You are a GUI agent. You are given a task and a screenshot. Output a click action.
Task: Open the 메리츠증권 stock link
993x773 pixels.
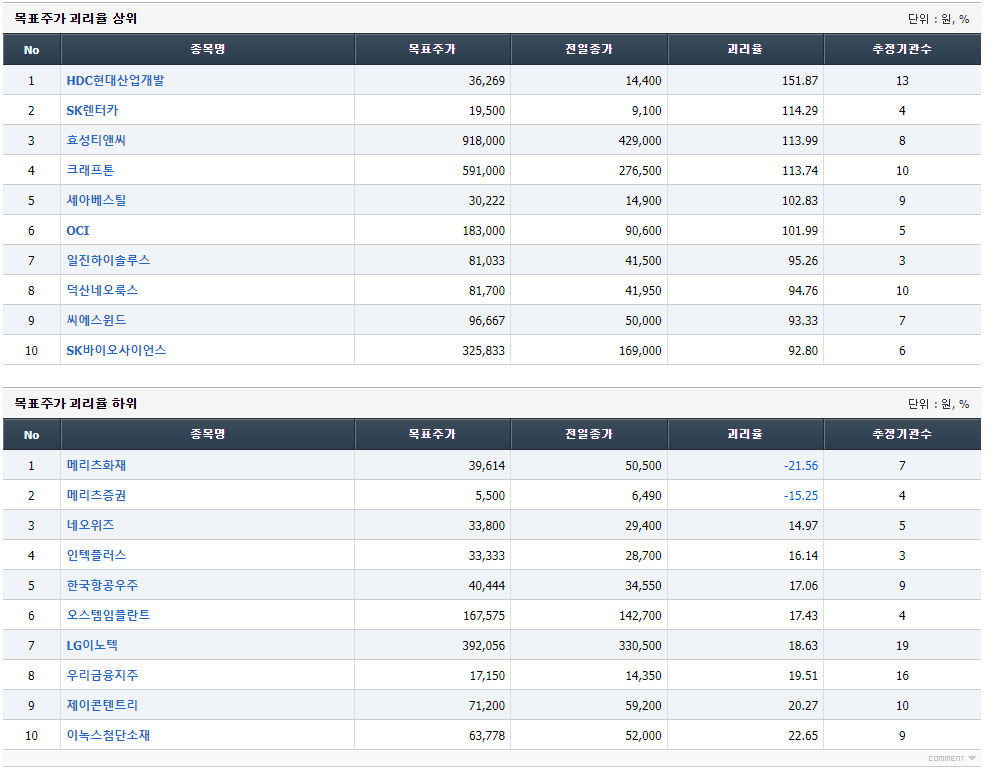coord(96,495)
